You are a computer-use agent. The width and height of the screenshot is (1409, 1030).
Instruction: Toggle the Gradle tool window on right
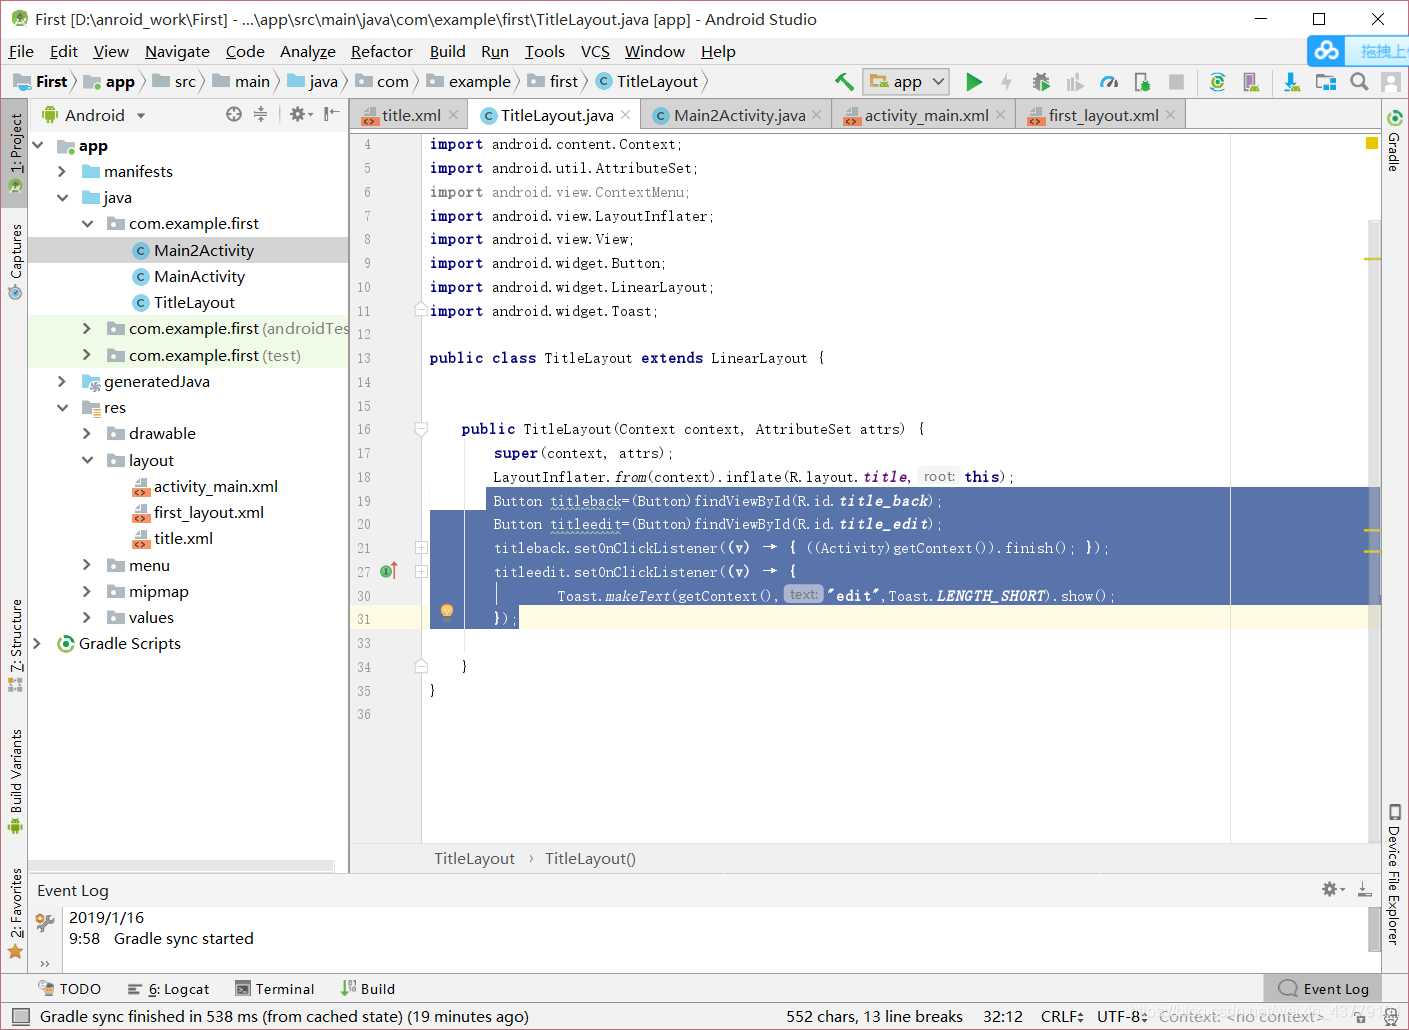pyautogui.click(x=1394, y=141)
